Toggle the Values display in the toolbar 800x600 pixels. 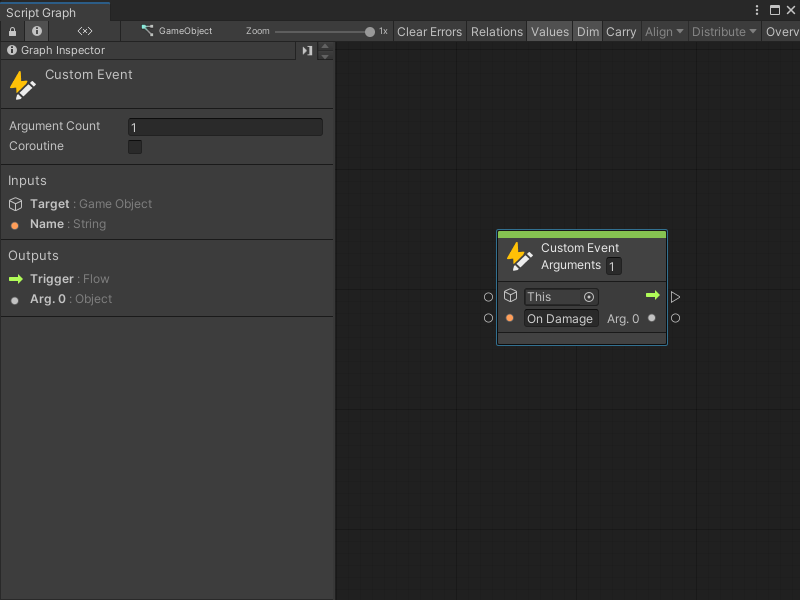pos(549,31)
